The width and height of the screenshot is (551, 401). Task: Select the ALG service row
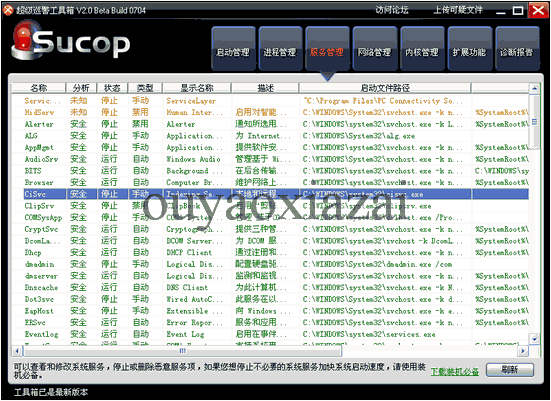pyautogui.click(x=270, y=136)
